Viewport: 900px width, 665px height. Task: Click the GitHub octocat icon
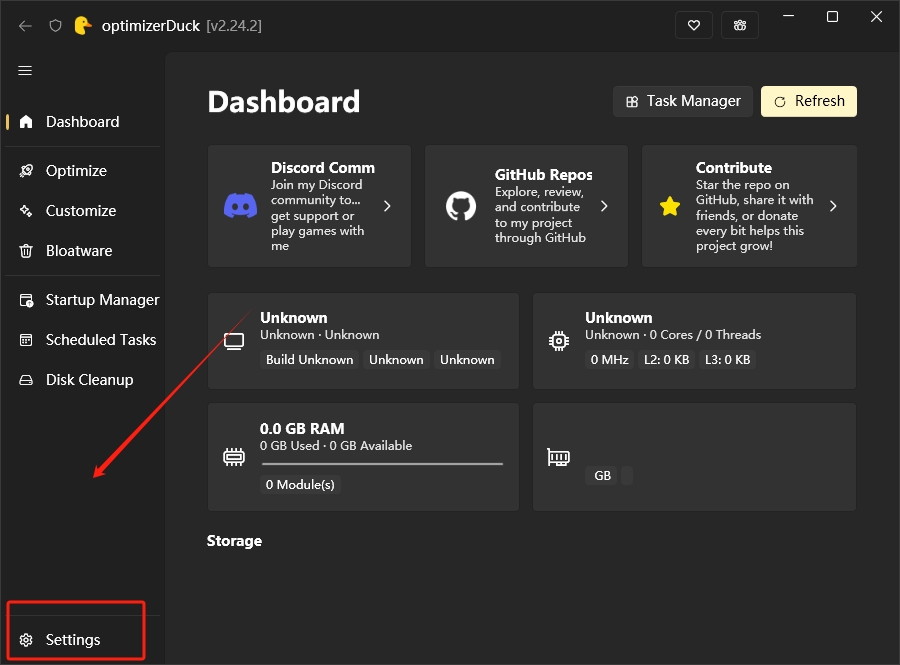pyautogui.click(x=461, y=206)
